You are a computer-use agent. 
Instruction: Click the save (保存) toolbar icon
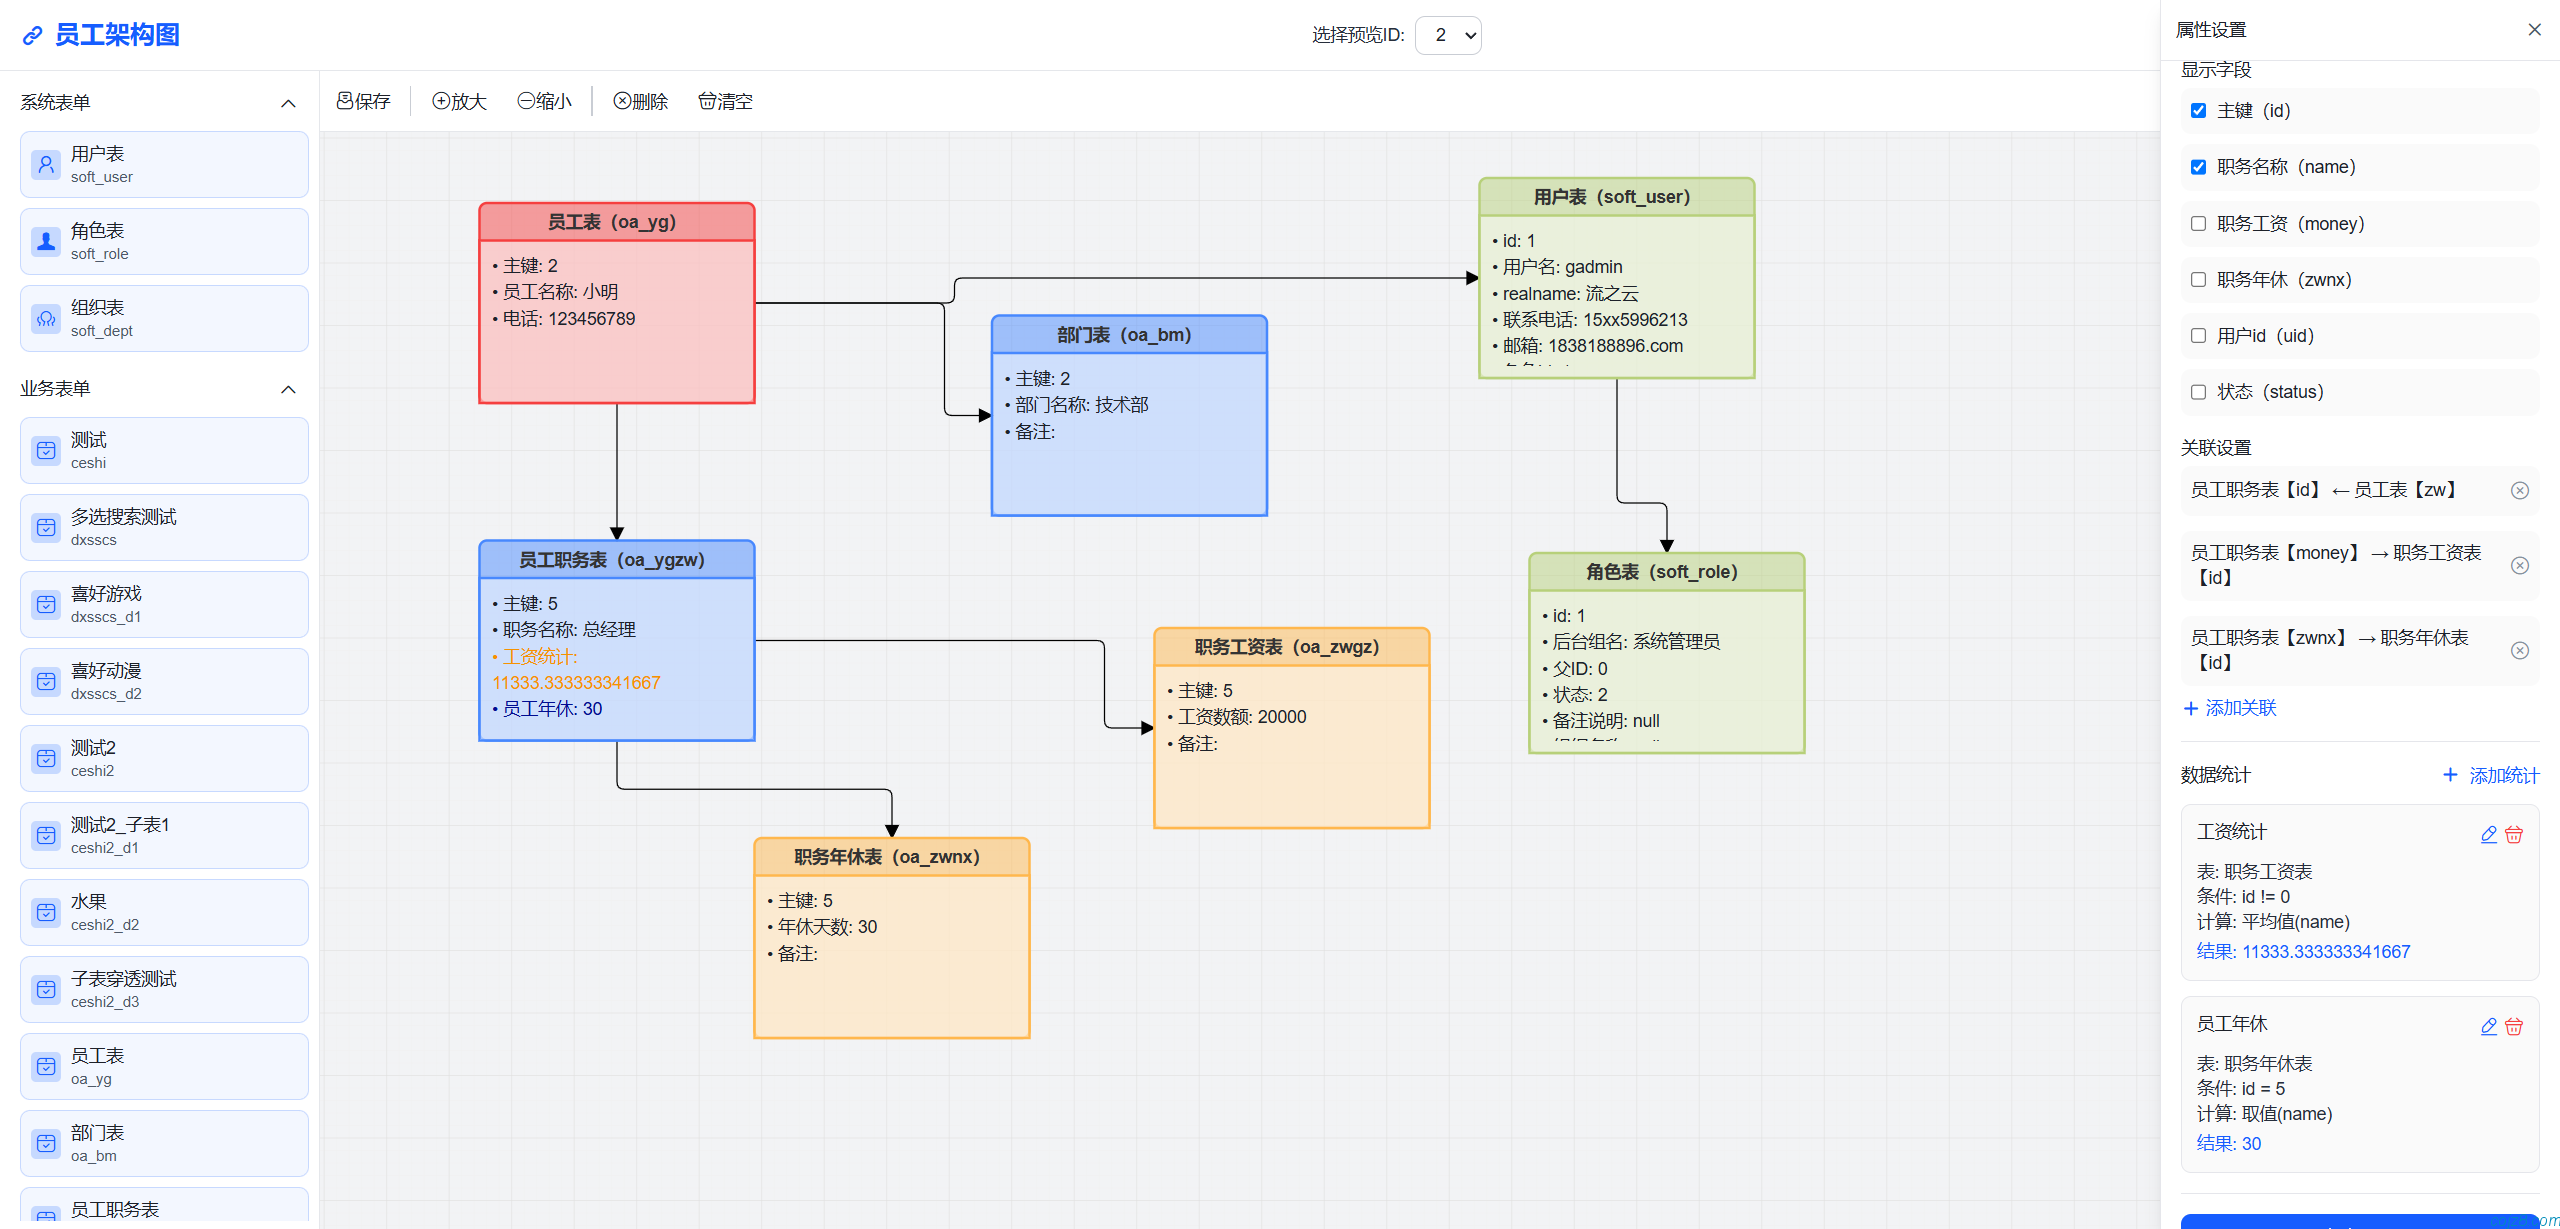345,101
